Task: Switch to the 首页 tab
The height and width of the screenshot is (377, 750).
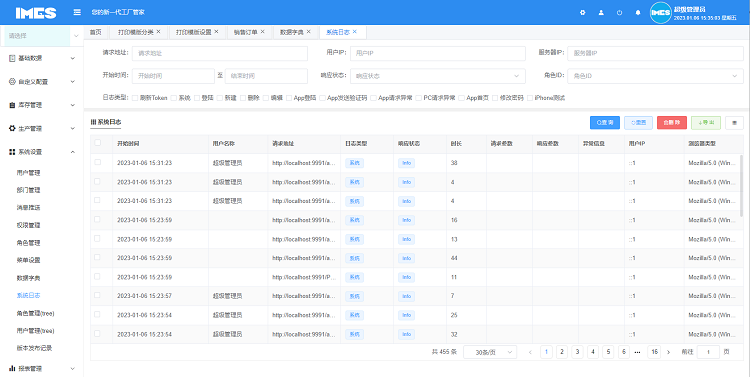Action: pyautogui.click(x=96, y=32)
